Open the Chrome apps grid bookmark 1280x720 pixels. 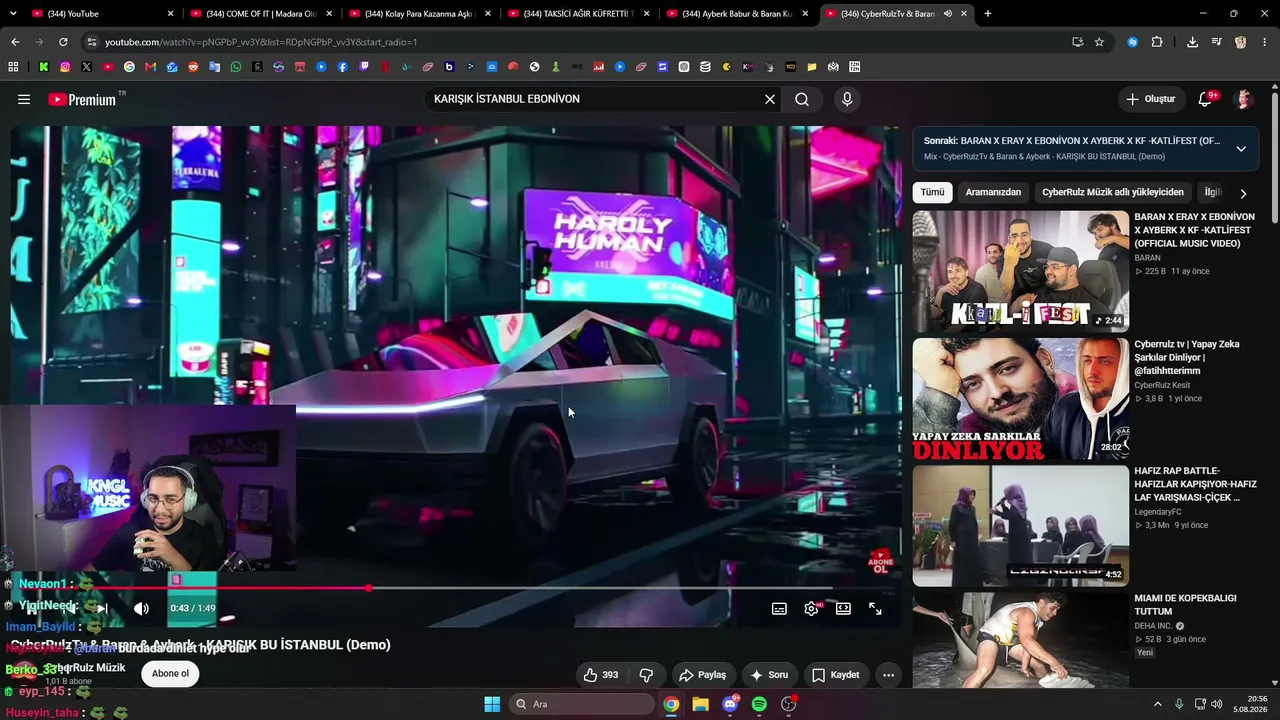coord(13,67)
